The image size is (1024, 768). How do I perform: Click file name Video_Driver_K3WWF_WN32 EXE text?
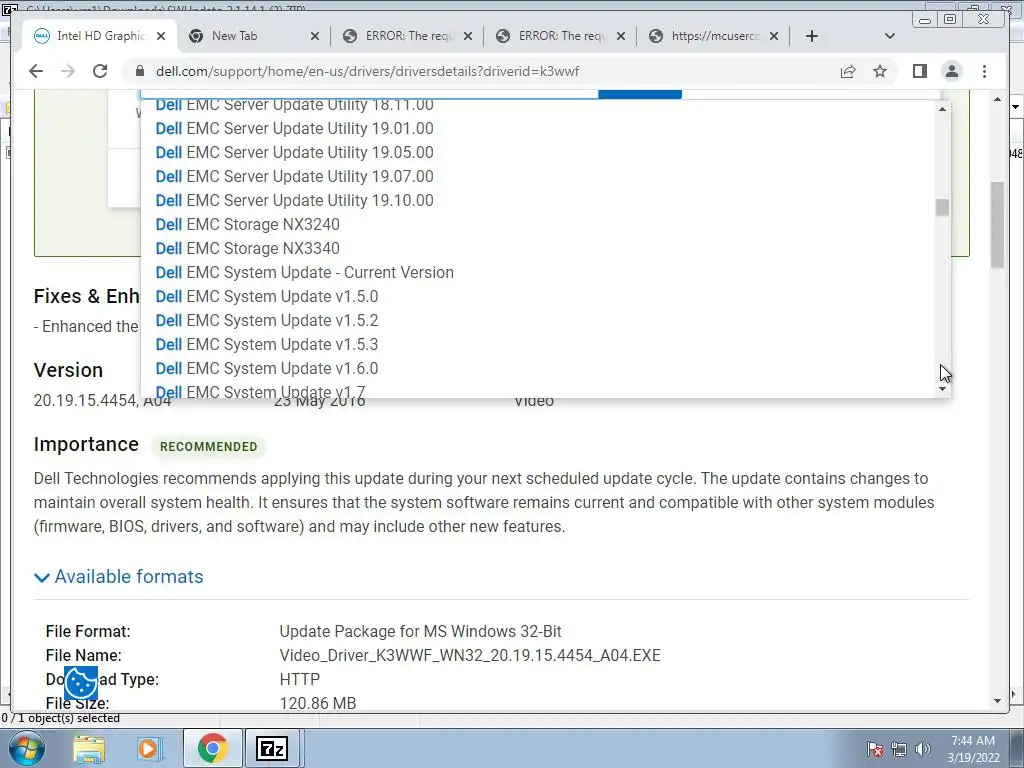click(470, 656)
